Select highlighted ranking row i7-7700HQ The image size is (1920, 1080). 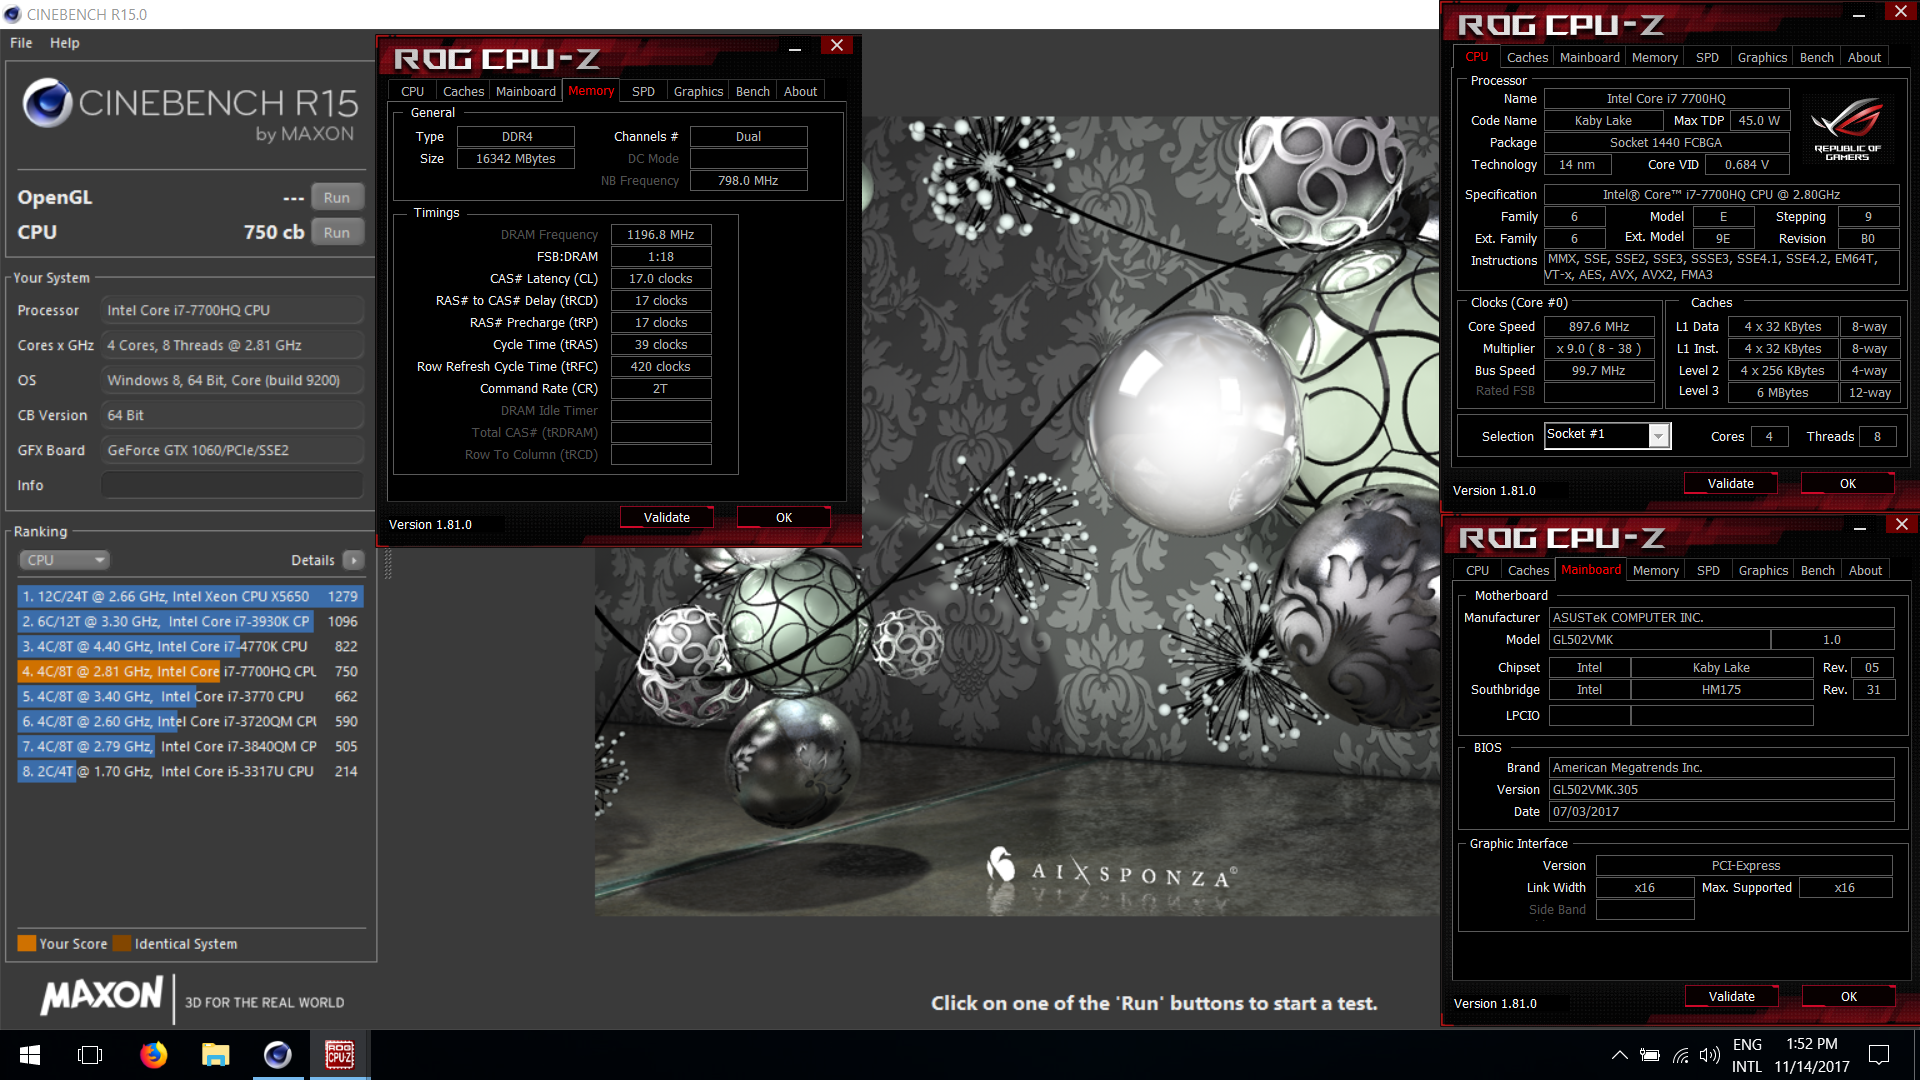tap(190, 671)
